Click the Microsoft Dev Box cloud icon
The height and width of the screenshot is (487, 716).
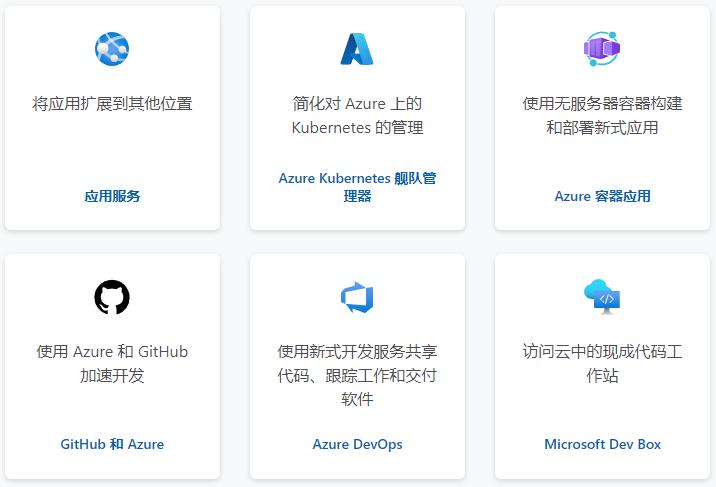point(602,297)
